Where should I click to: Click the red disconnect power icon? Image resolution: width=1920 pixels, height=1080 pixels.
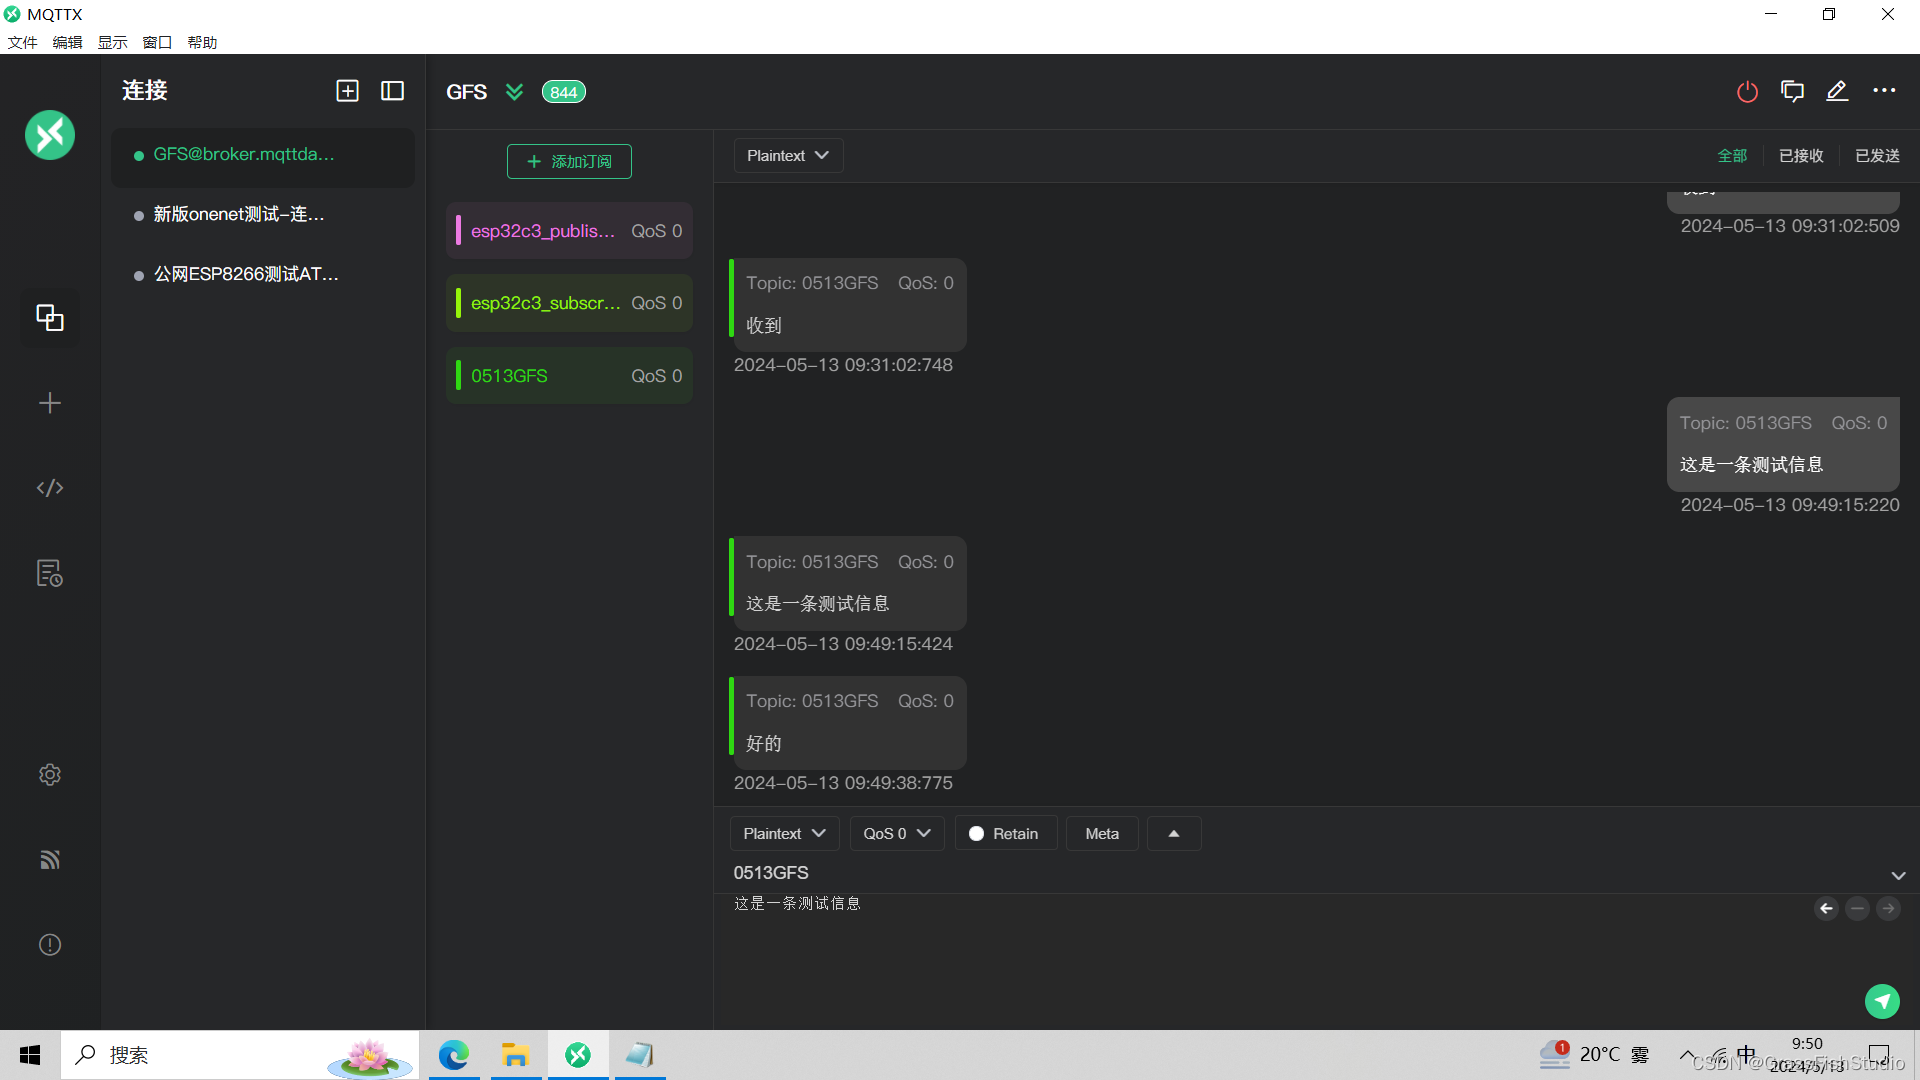click(x=1747, y=92)
